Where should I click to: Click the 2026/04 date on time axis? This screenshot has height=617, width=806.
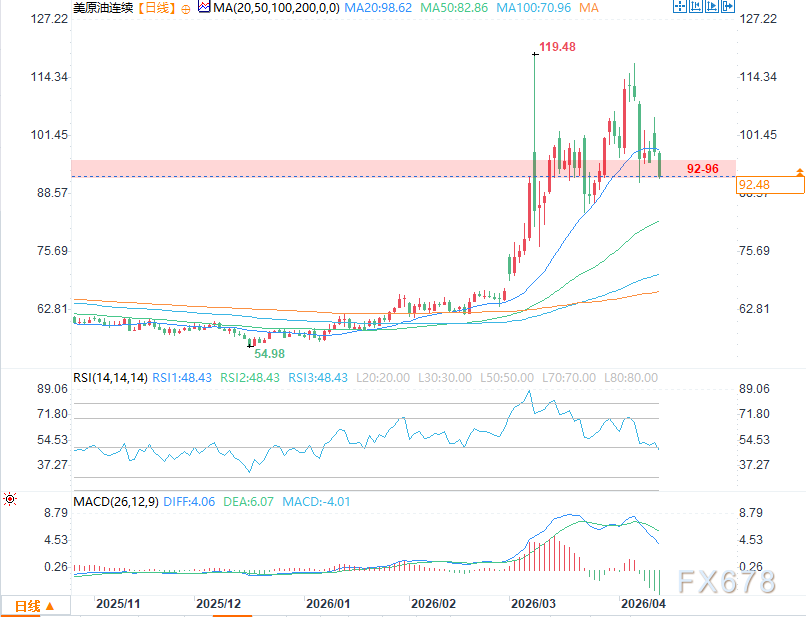[x=643, y=604]
